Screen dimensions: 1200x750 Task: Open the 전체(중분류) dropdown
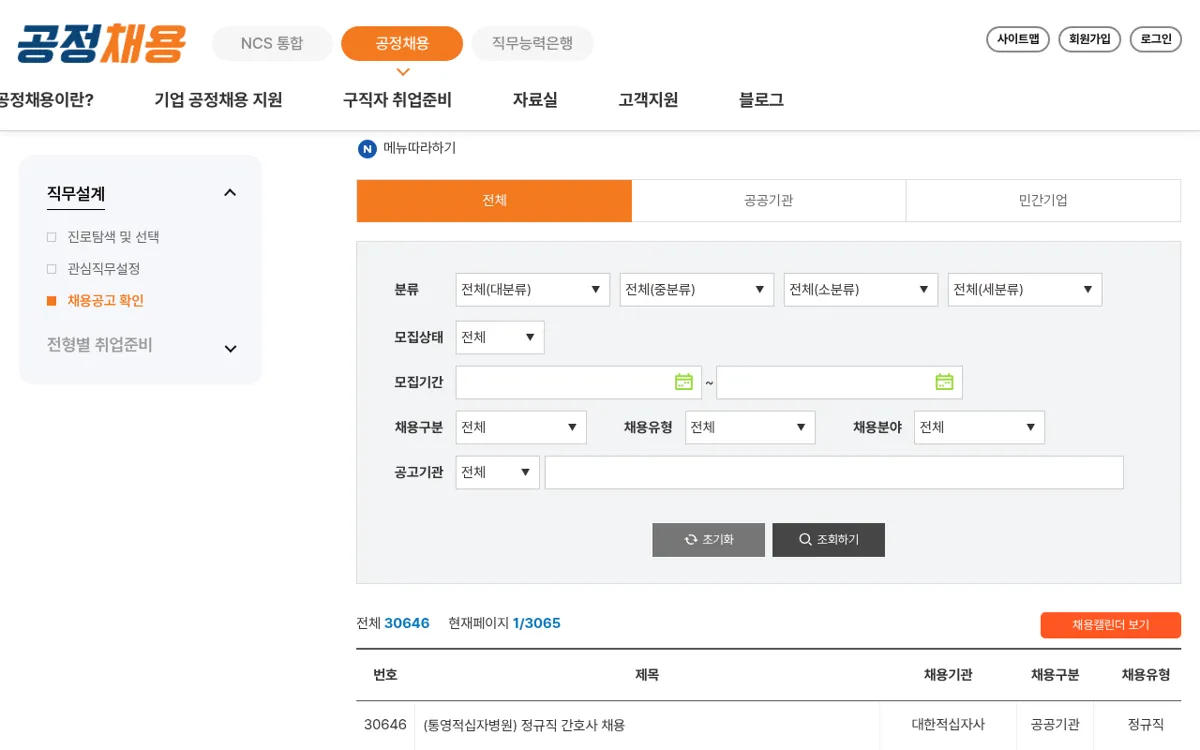696,290
